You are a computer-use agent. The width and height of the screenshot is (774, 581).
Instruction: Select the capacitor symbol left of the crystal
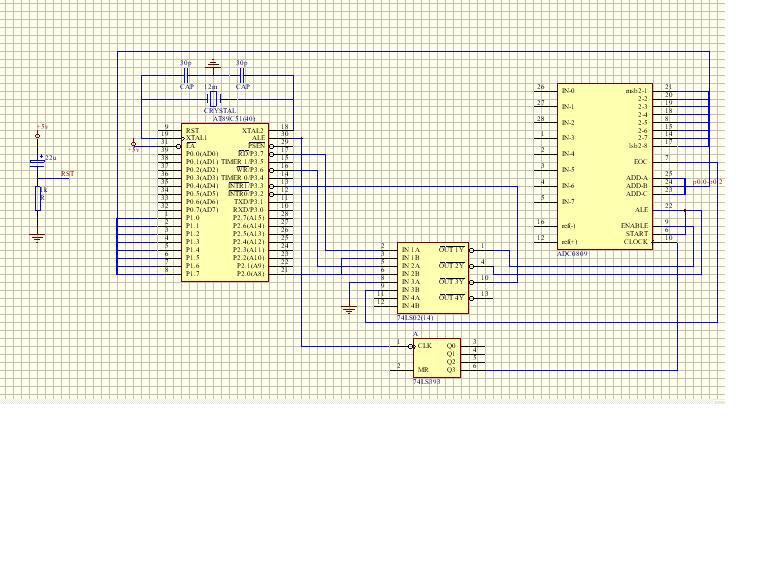click(x=186, y=76)
